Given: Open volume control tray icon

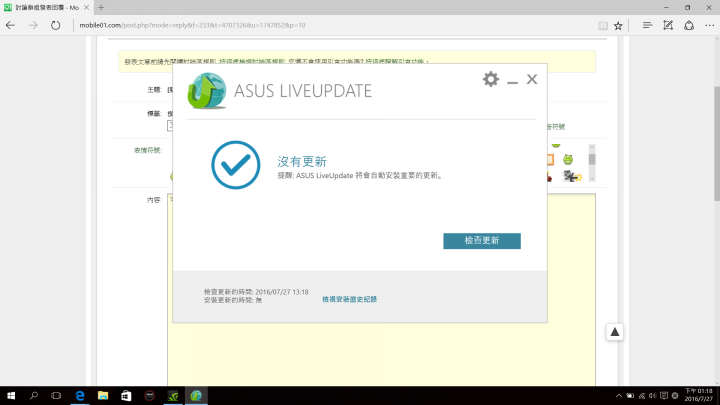Looking at the screenshot, I should (652, 395).
